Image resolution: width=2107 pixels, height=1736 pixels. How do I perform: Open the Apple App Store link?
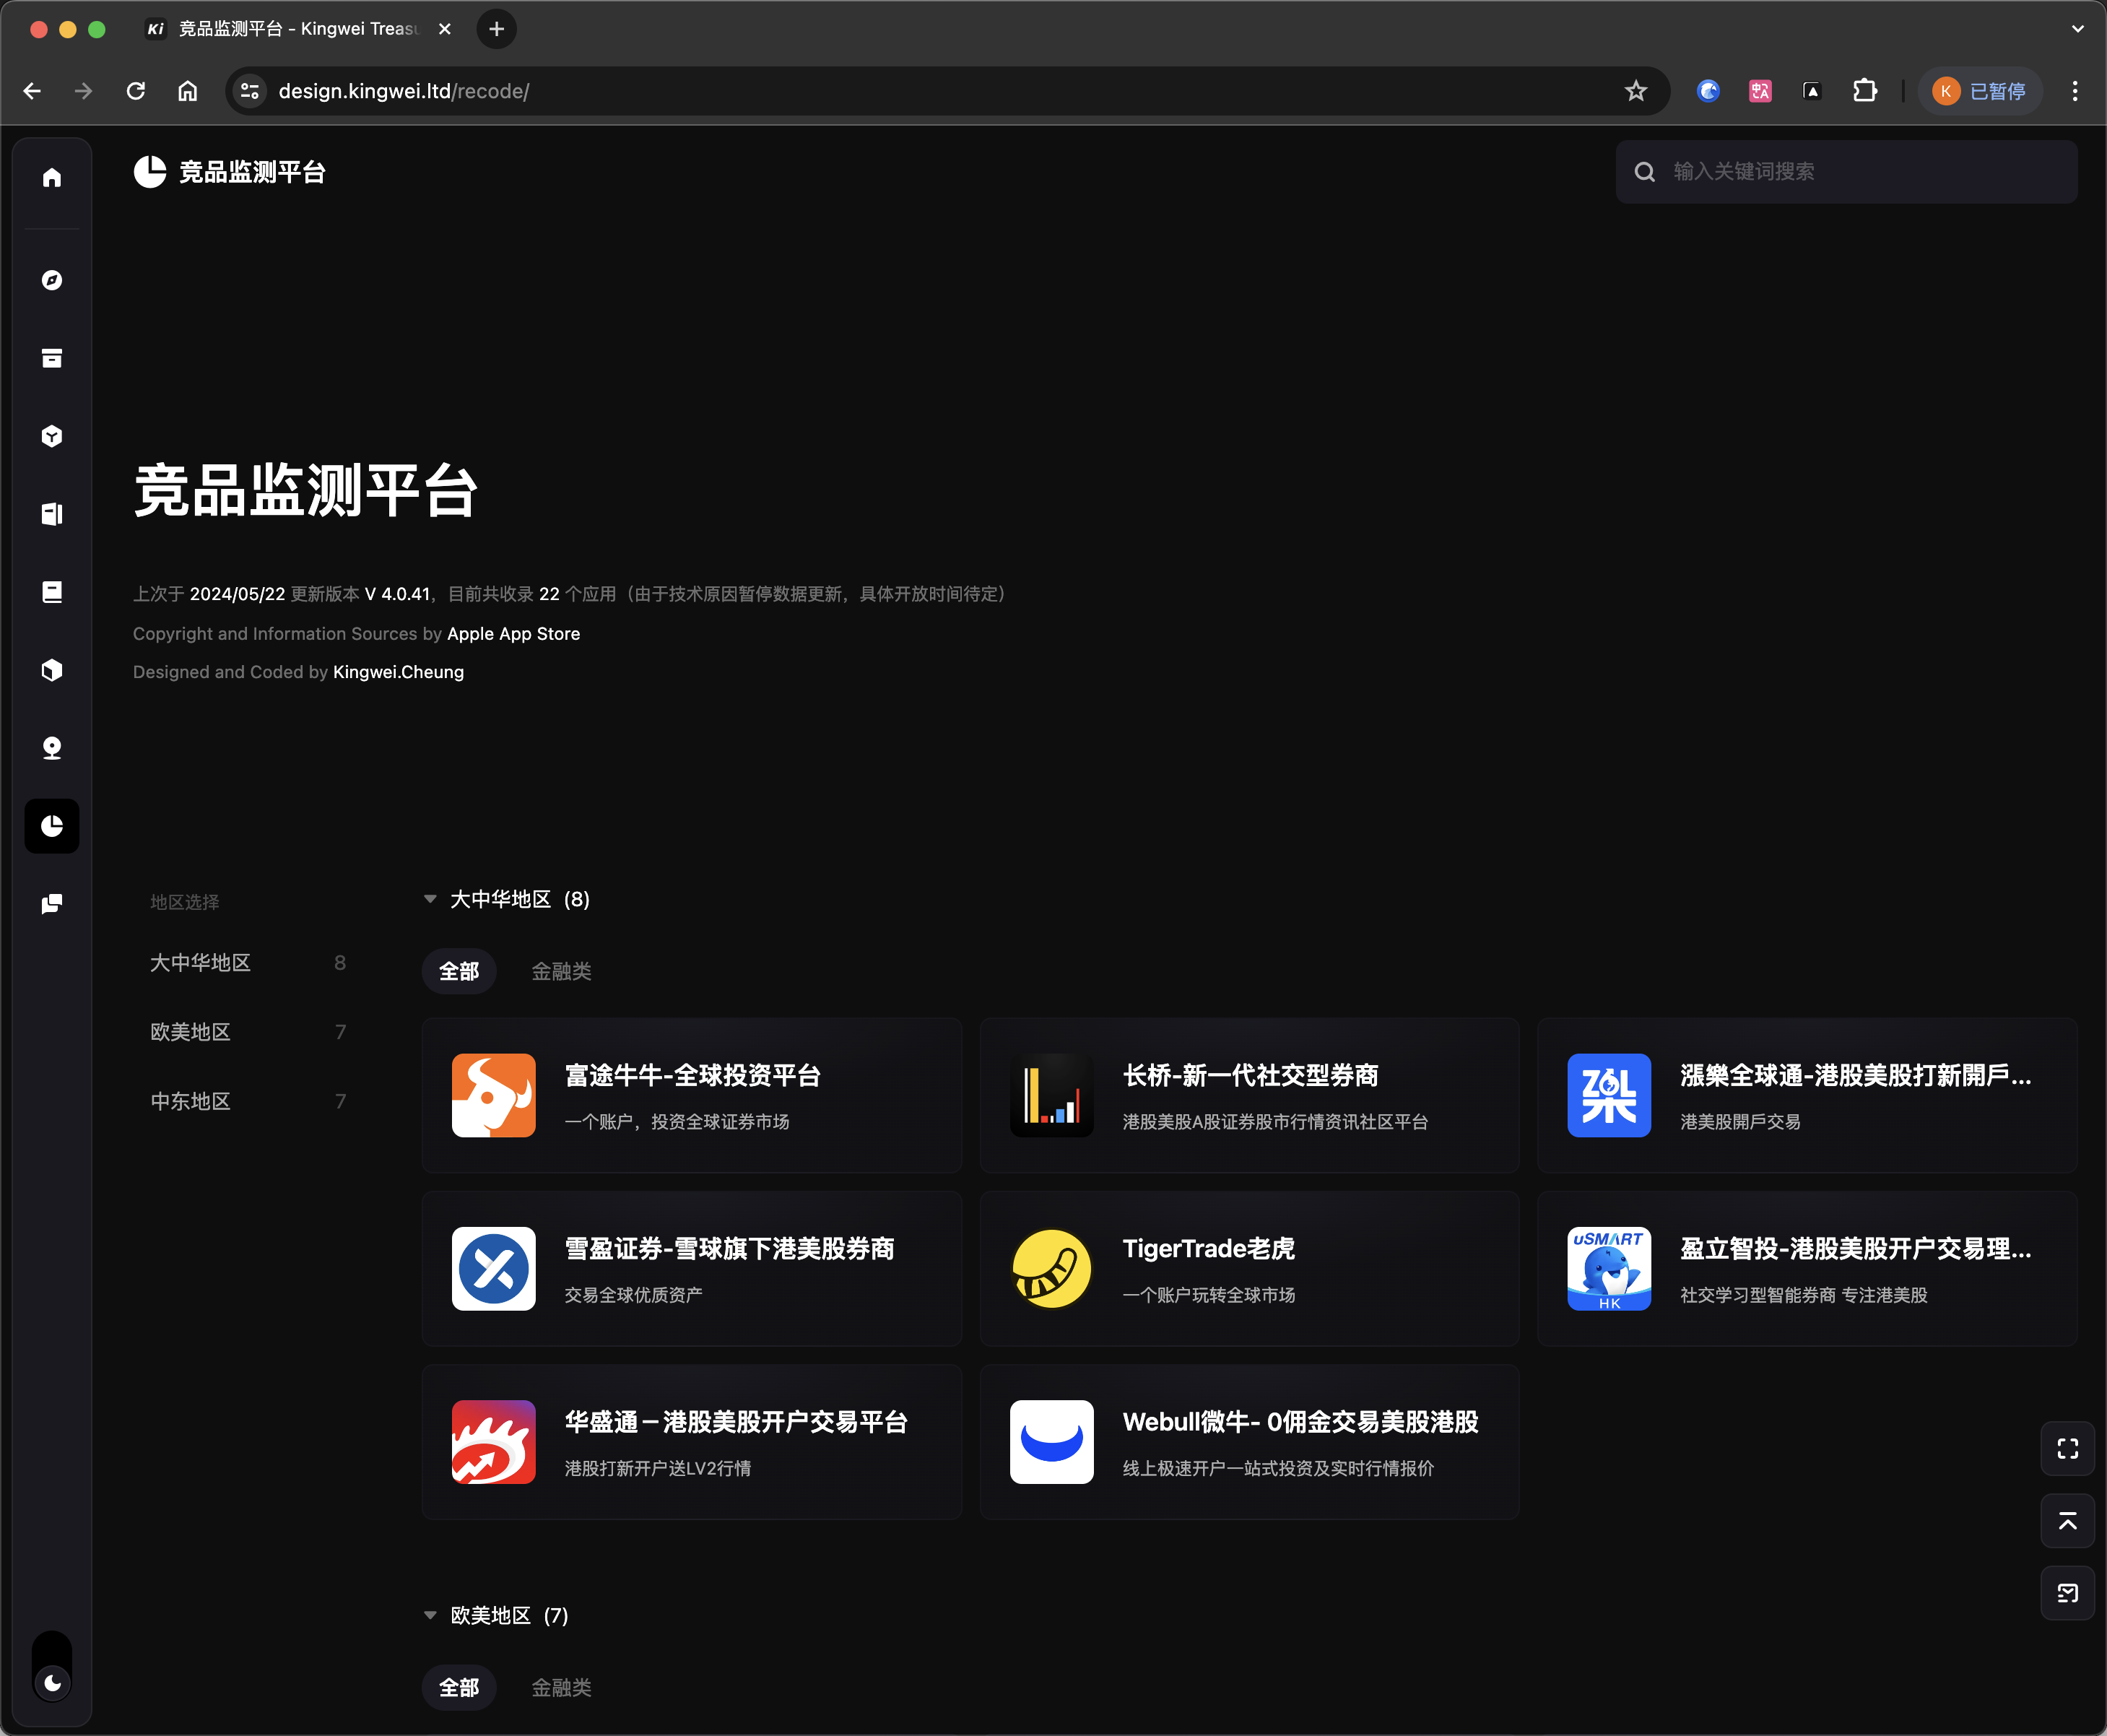click(x=513, y=634)
